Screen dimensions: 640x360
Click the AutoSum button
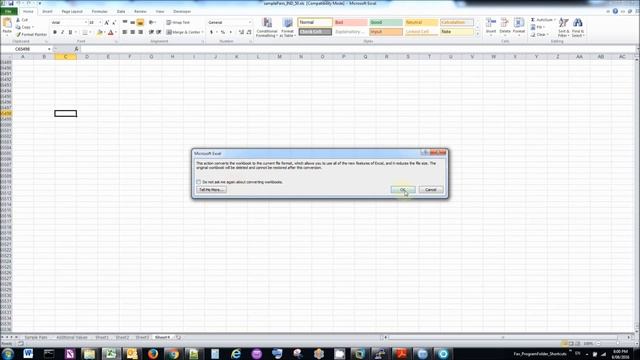[542, 20]
